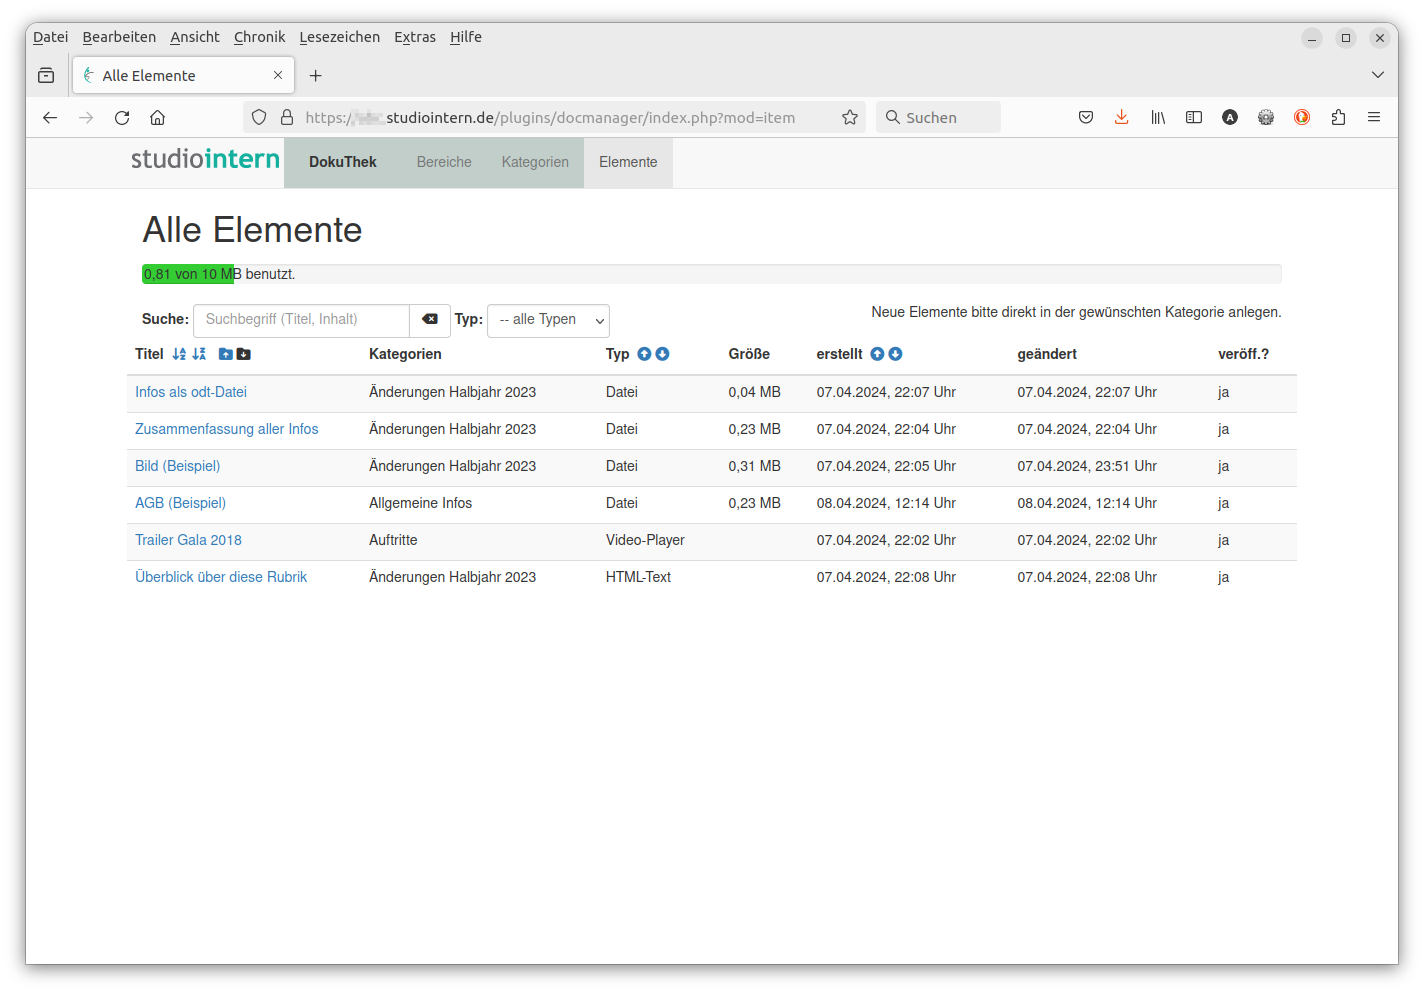Screen dimensions: 1424x993
Task: Open the Lesezeichen menu
Action: click(339, 37)
